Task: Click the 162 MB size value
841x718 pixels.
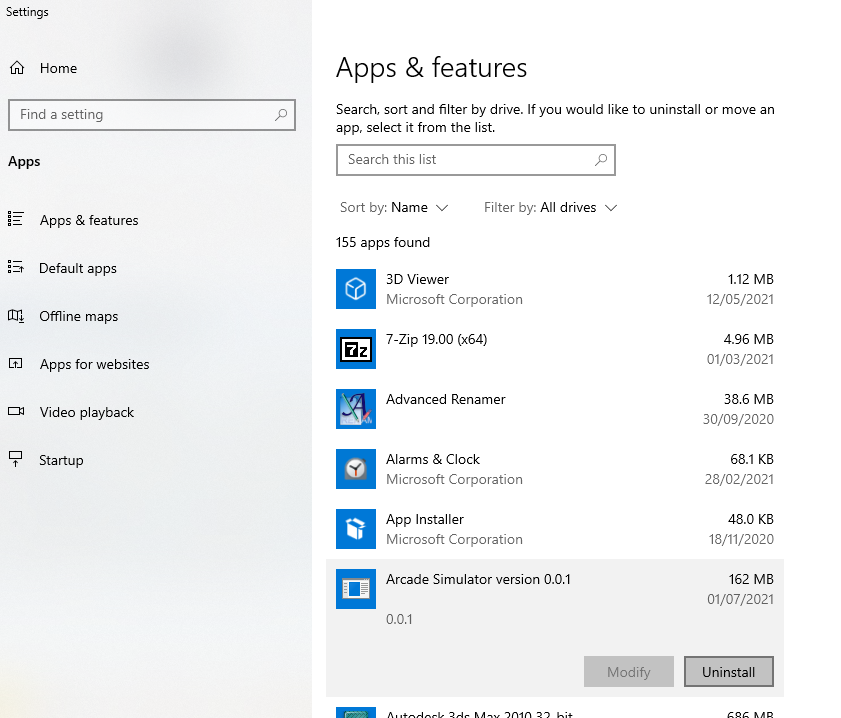Action: 751,580
